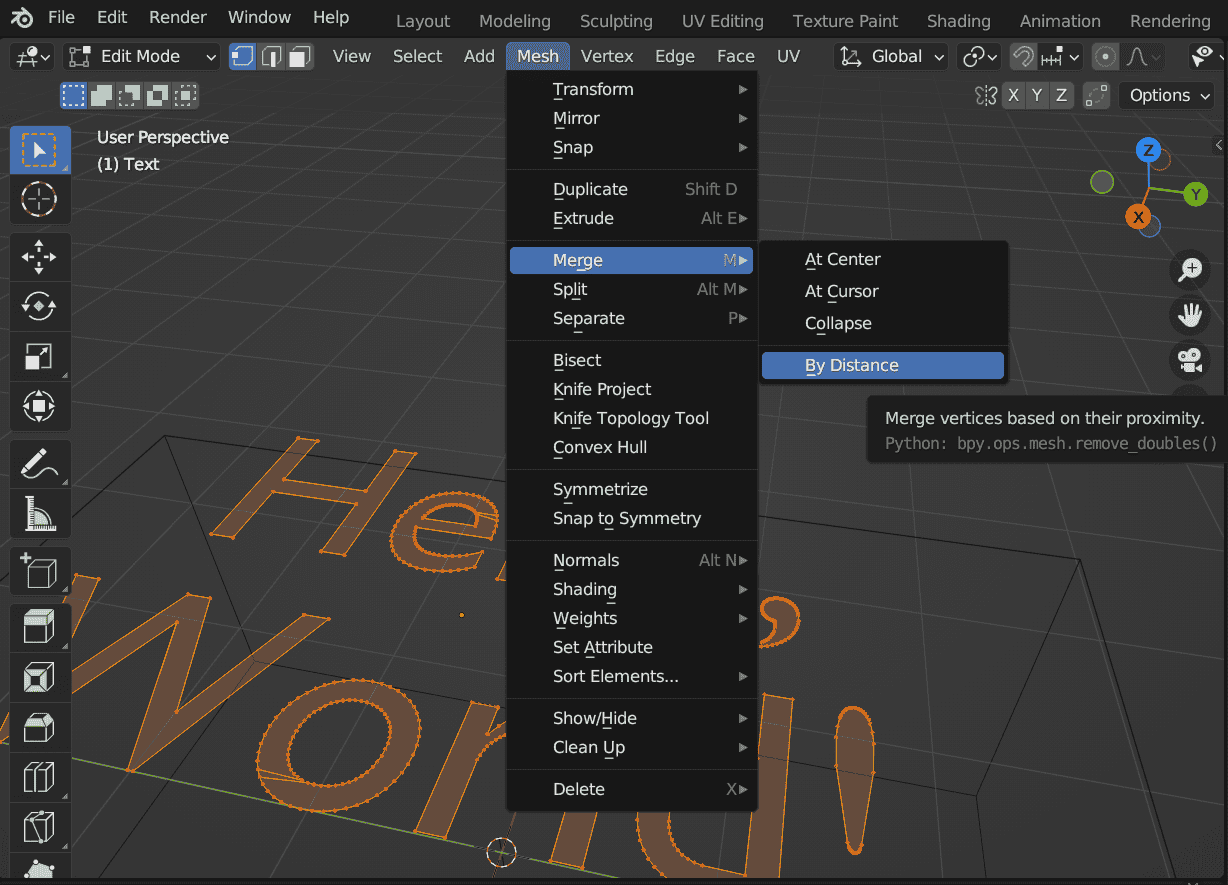Switch to the Modeling workspace tab

point(515,21)
